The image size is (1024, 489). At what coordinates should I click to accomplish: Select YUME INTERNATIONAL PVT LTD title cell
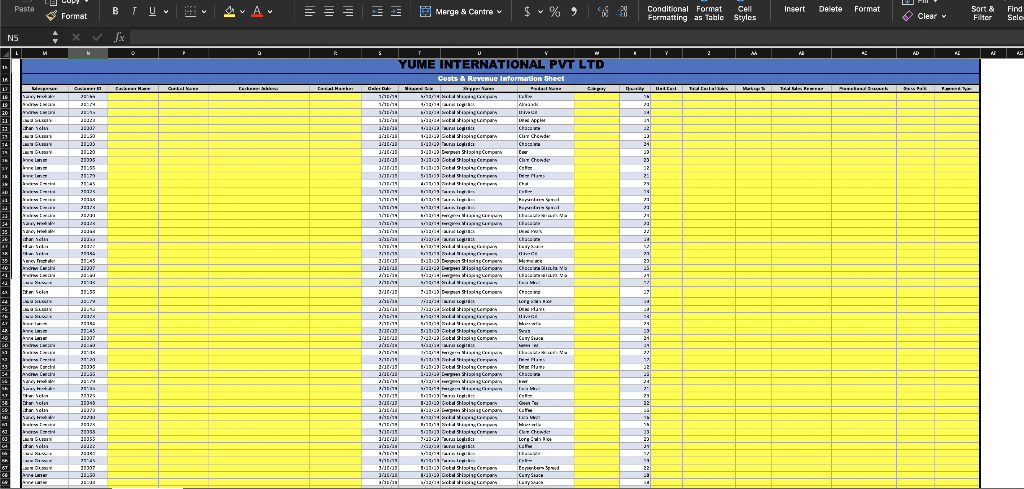tap(501, 65)
